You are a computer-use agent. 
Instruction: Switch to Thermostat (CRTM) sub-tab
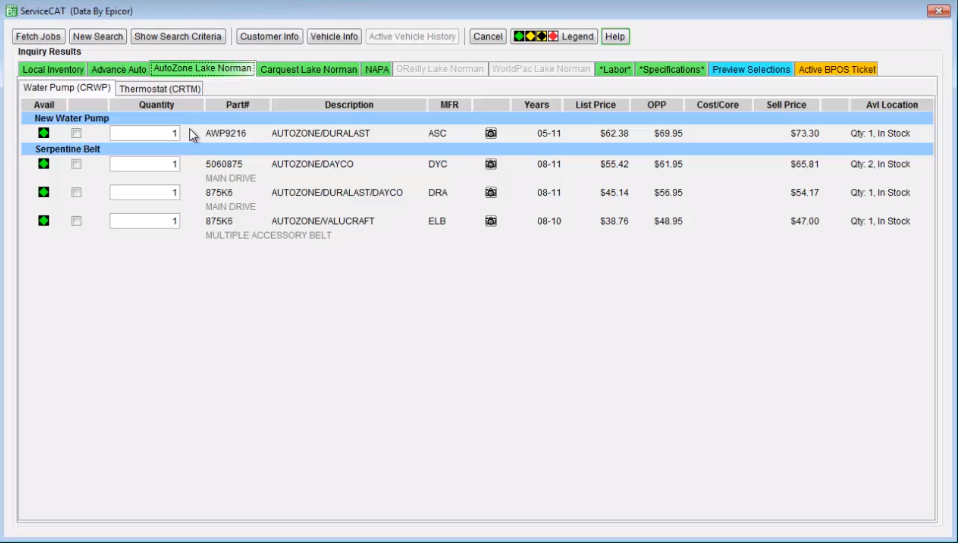coord(160,89)
